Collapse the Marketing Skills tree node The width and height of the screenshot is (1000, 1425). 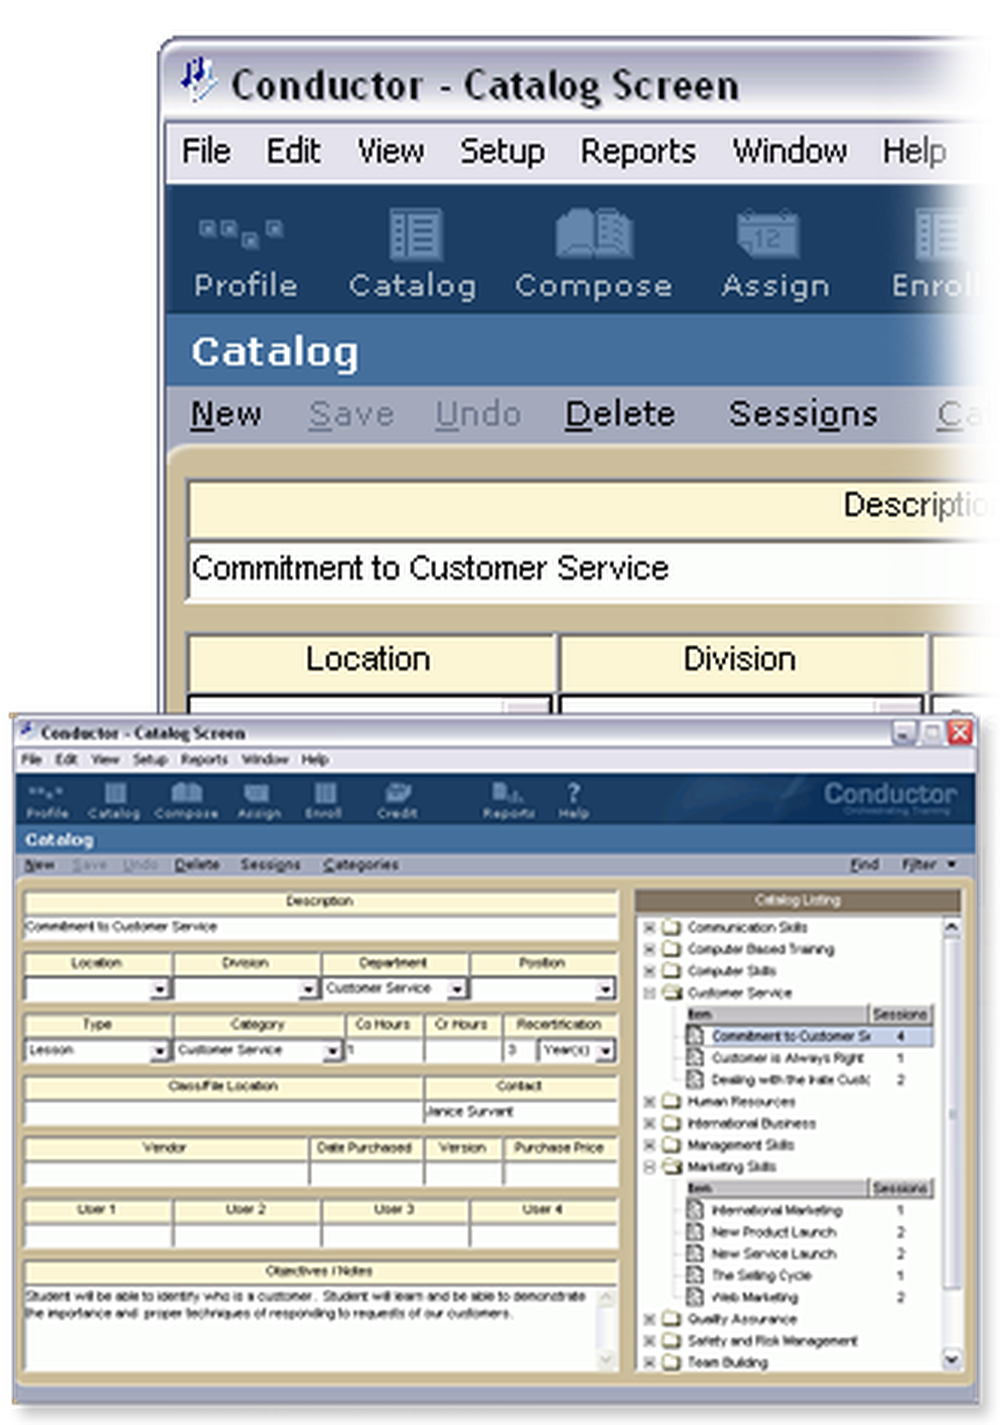point(650,1167)
